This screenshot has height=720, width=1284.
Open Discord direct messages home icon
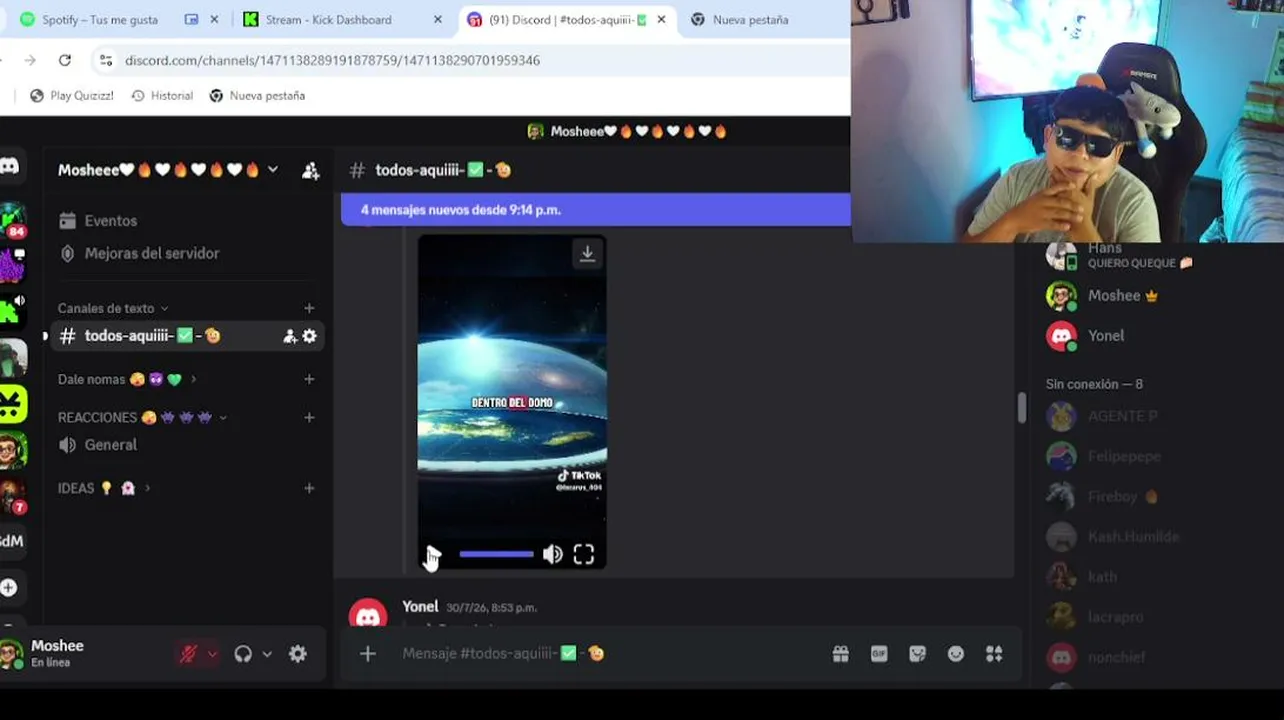coord(9,166)
